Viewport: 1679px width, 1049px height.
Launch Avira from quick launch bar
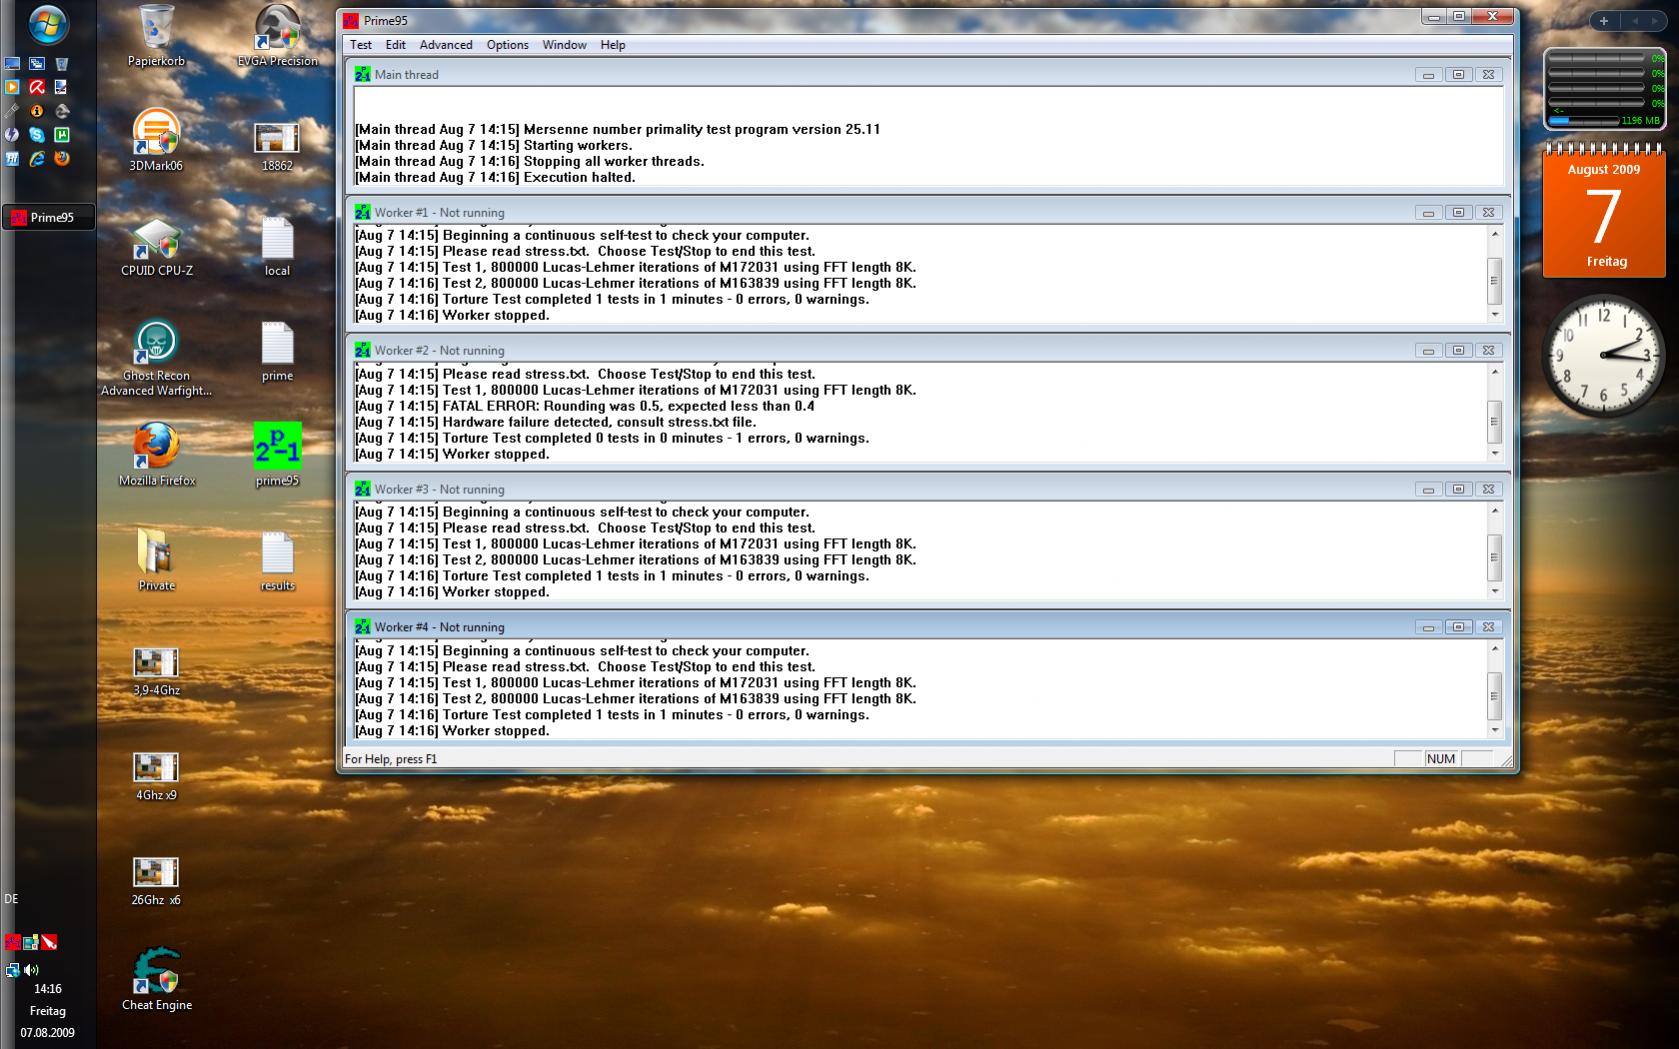click(x=37, y=87)
